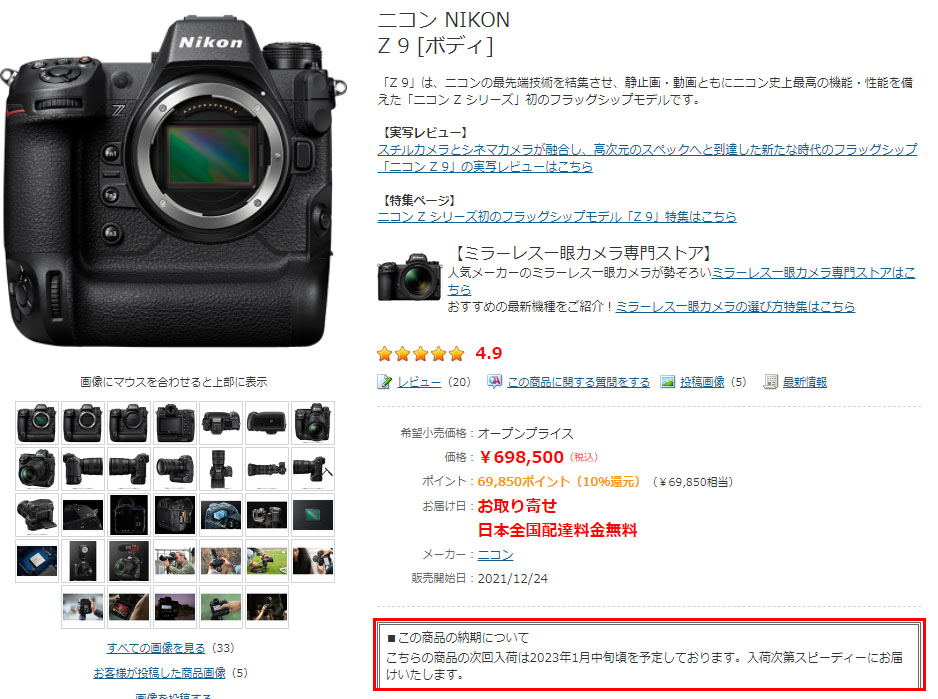Open すべての画像を見る link
The width and height of the screenshot is (938, 699).
[156, 648]
